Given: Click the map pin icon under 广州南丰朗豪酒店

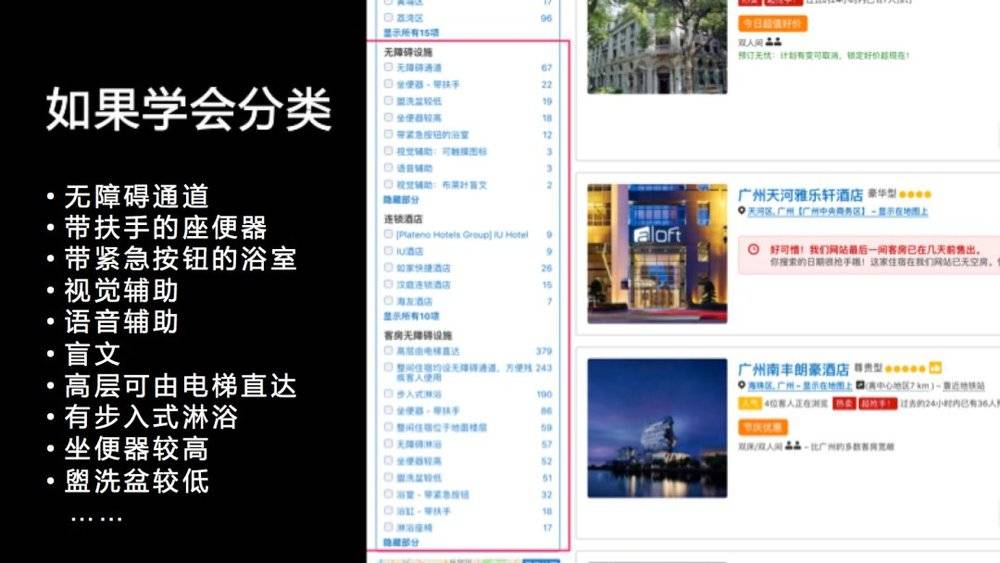Looking at the screenshot, I should tap(742, 385).
